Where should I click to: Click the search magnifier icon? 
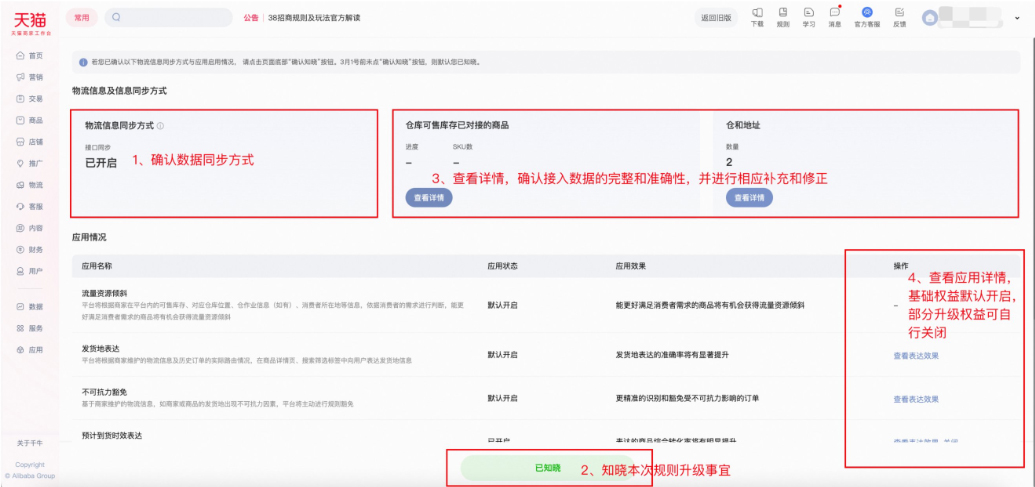click(117, 18)
